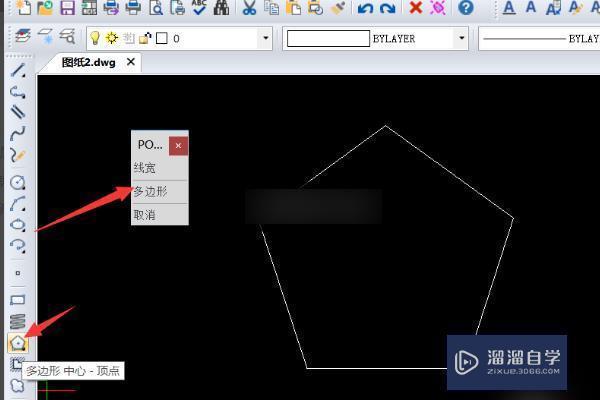Toggle the layer lightbulb on/off state
The width and height of the screenshot is (600, 400).
click(x=95, y=38)
